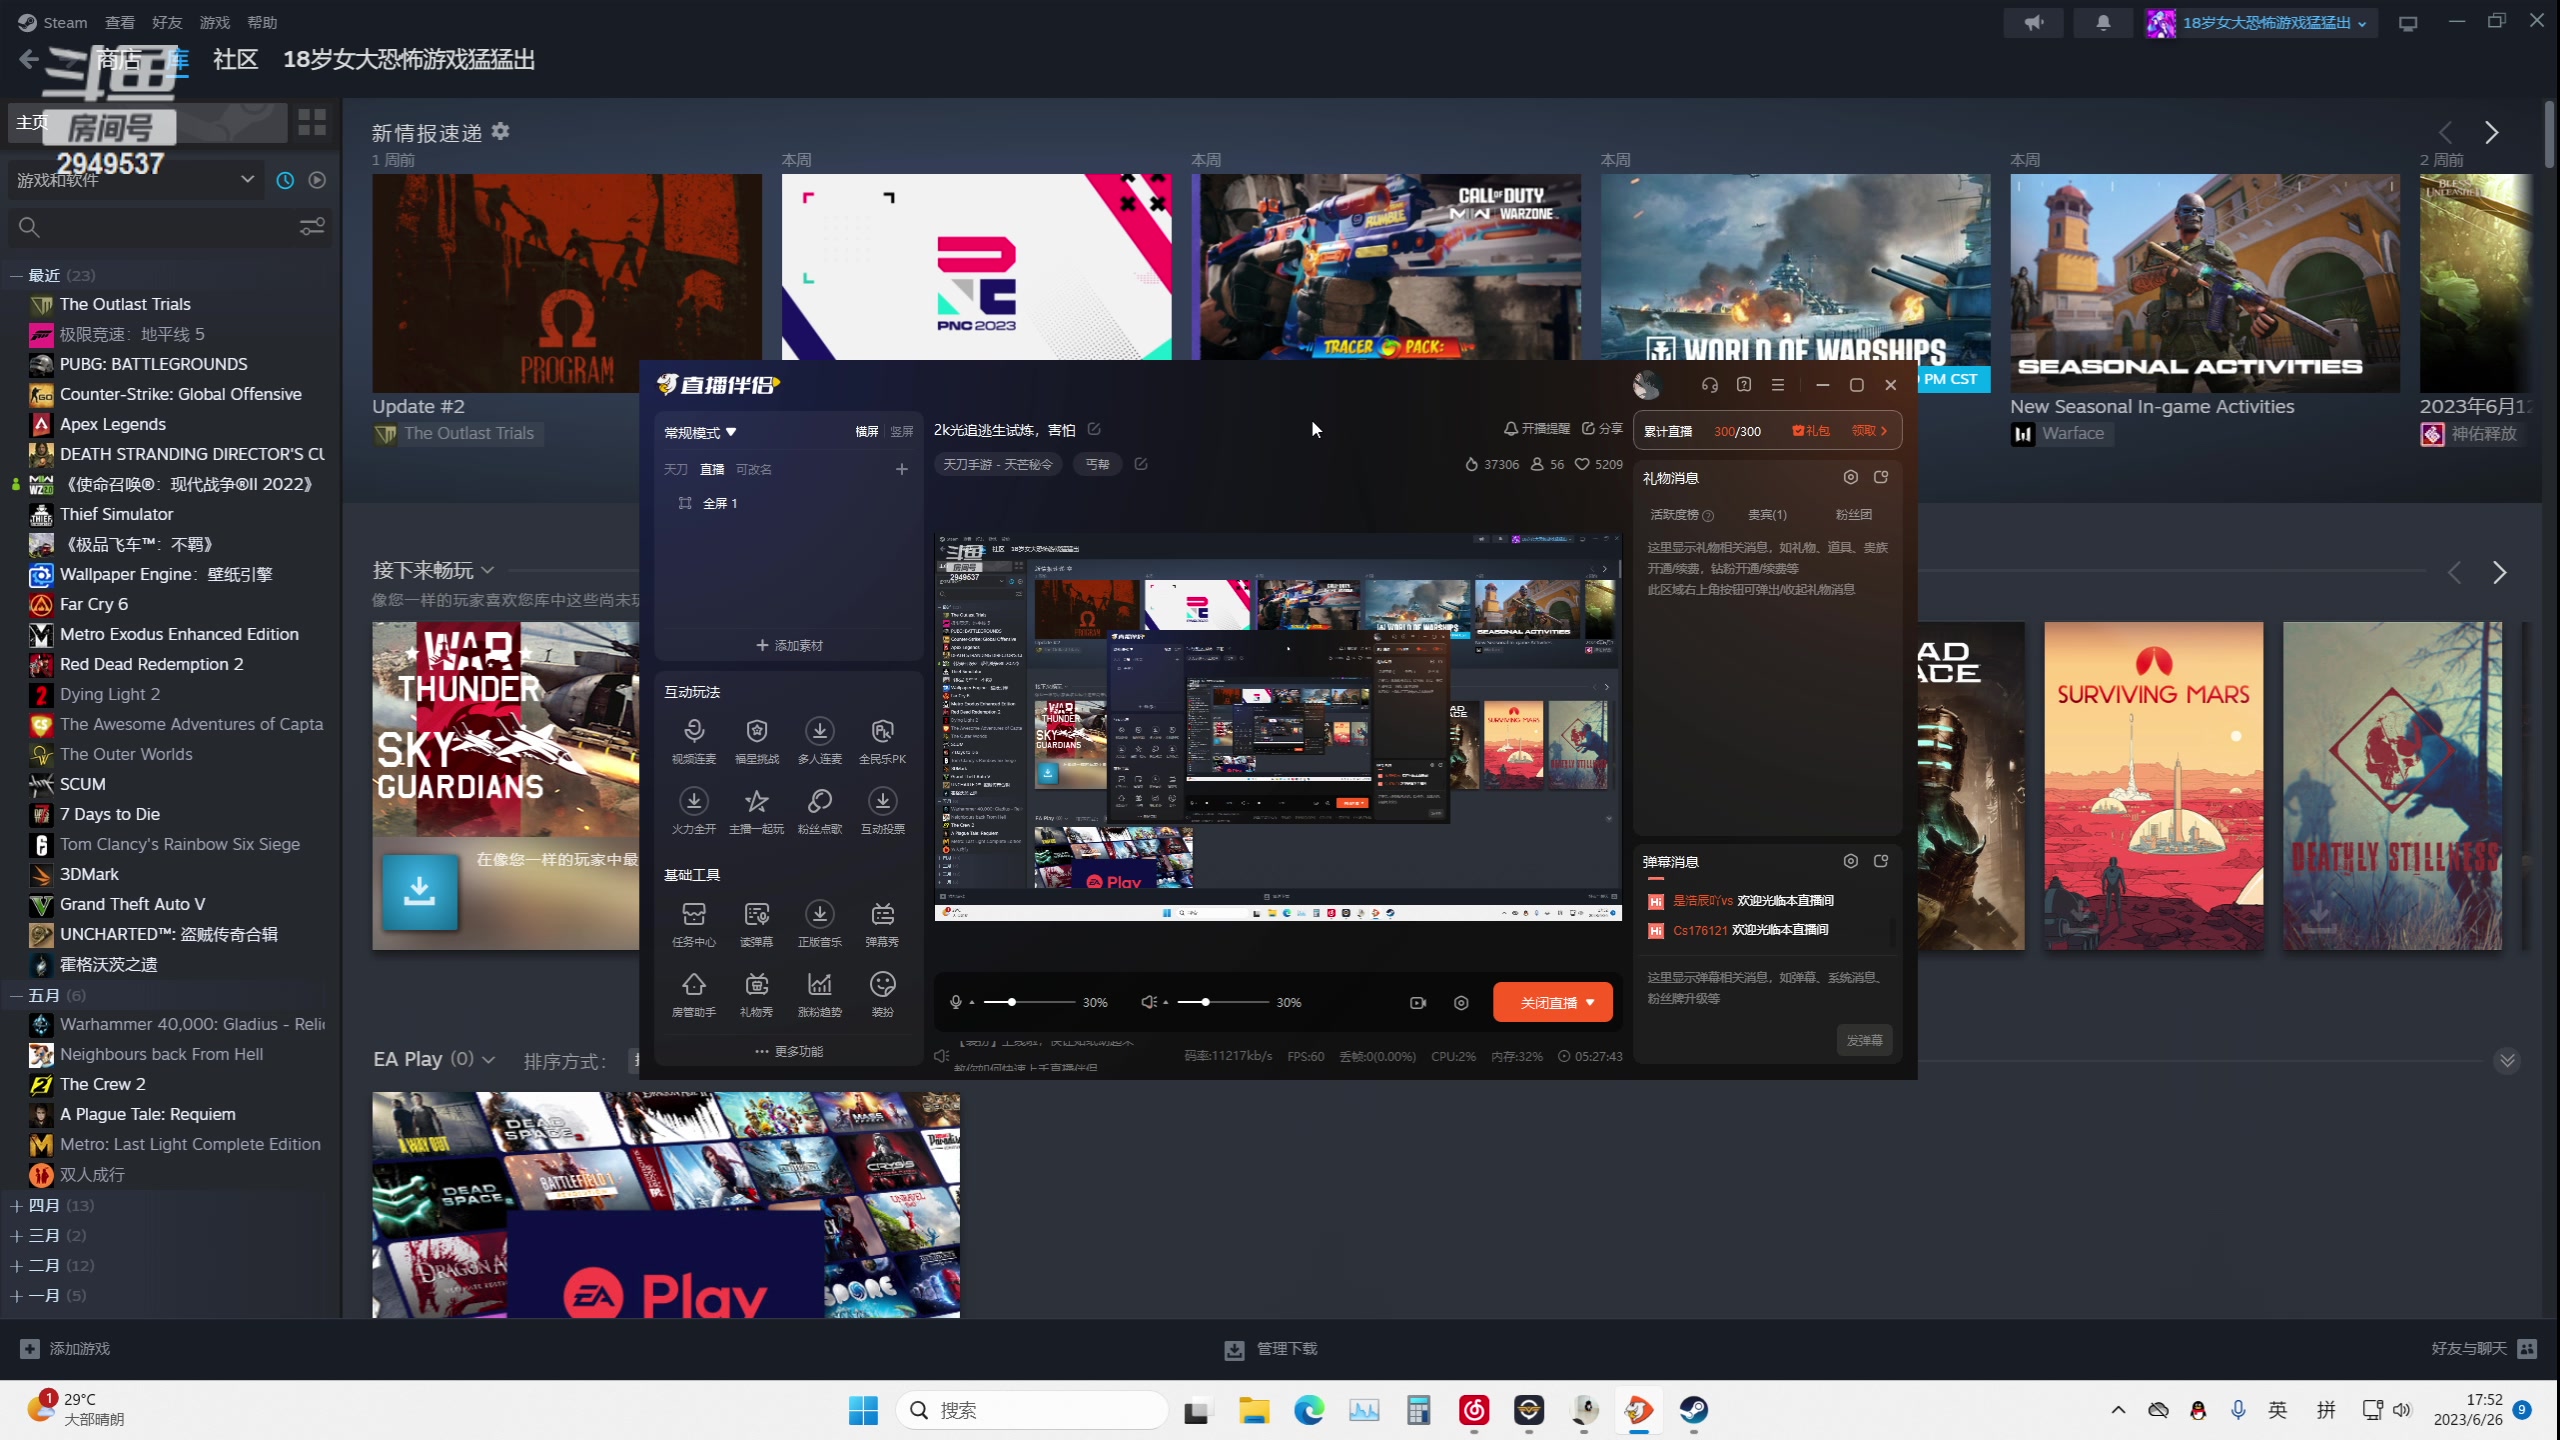Click the 多人连麦 icon in 互动玩法

818,730
